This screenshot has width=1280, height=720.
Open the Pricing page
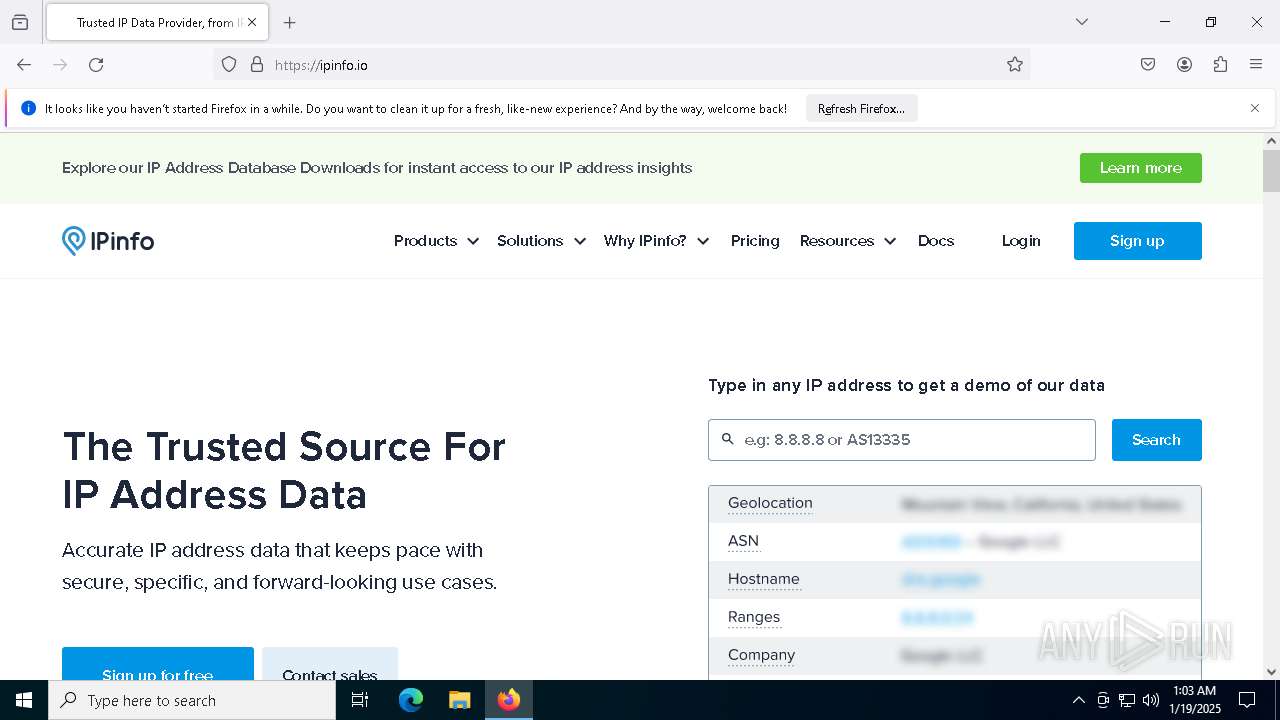click(x=755, y=241)
